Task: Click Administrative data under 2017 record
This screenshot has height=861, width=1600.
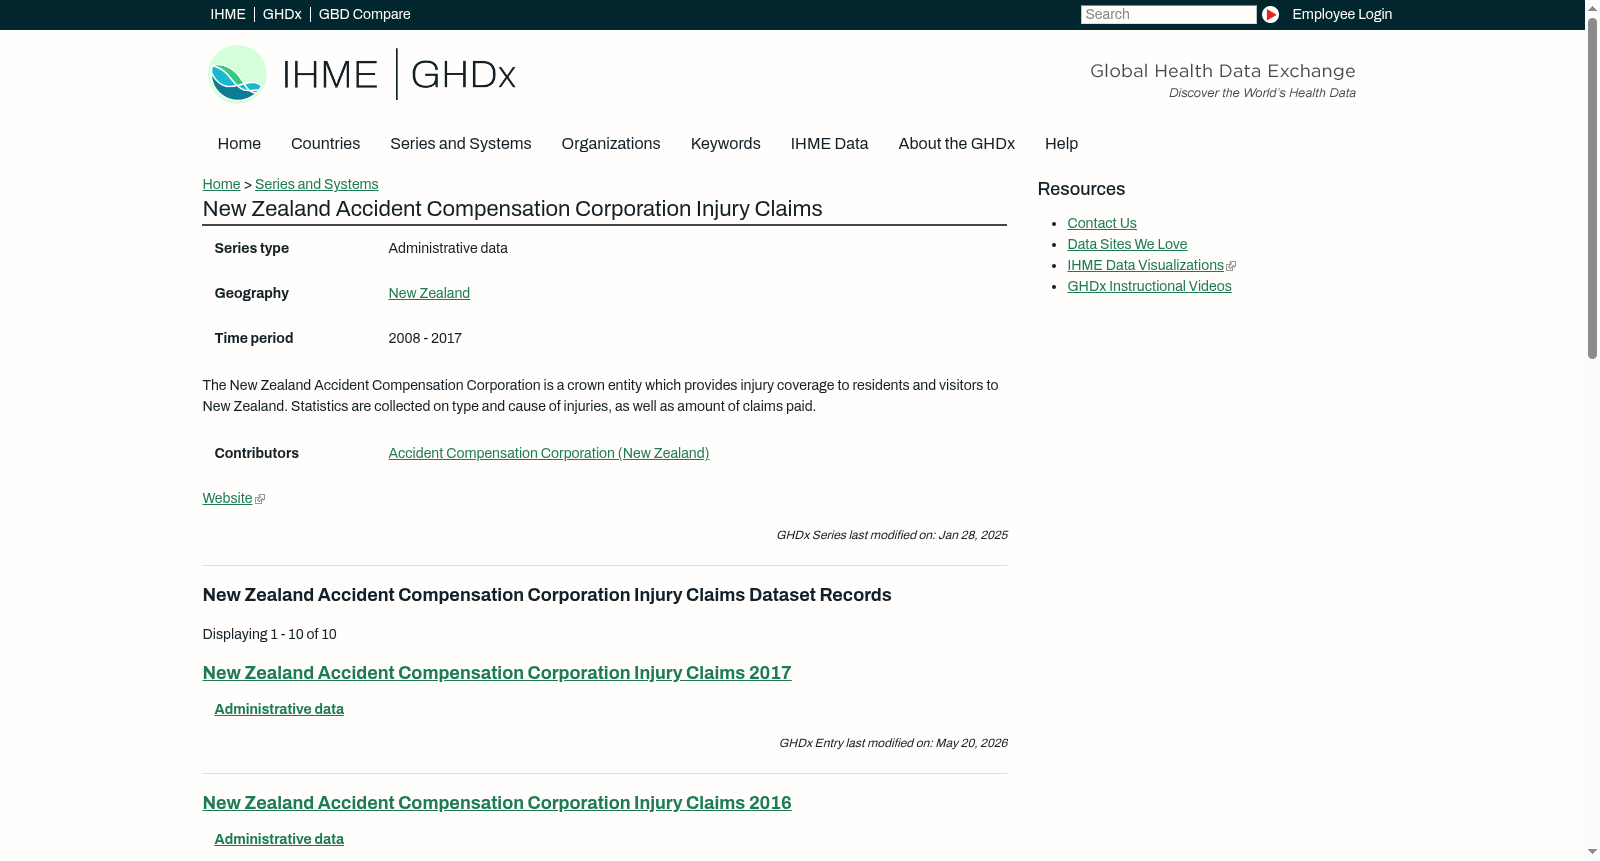Action: 279,709
